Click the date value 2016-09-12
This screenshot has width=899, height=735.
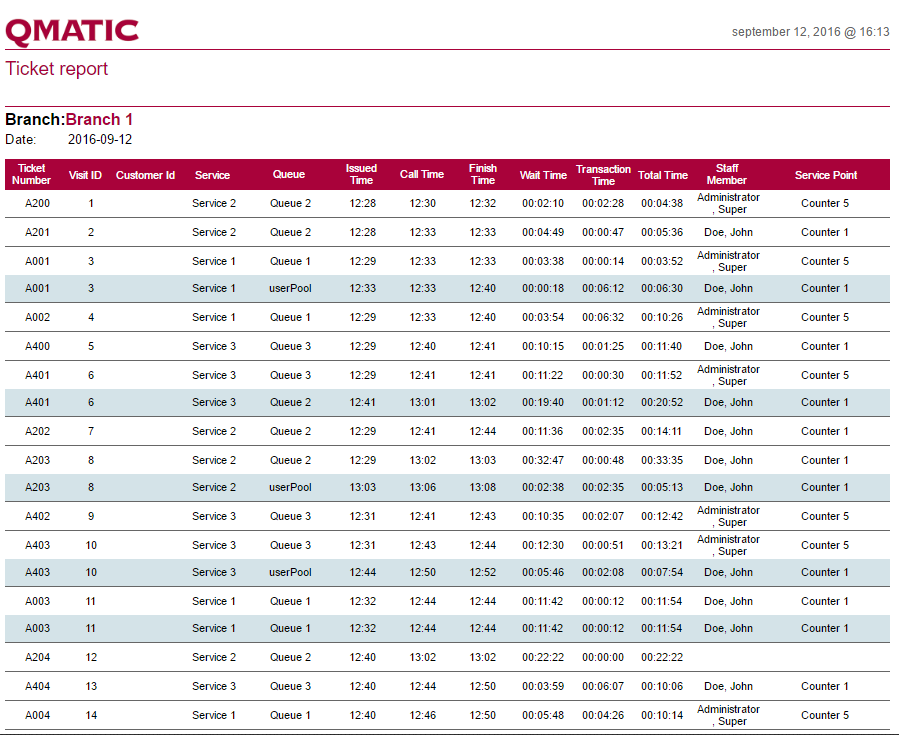point(100,140)
